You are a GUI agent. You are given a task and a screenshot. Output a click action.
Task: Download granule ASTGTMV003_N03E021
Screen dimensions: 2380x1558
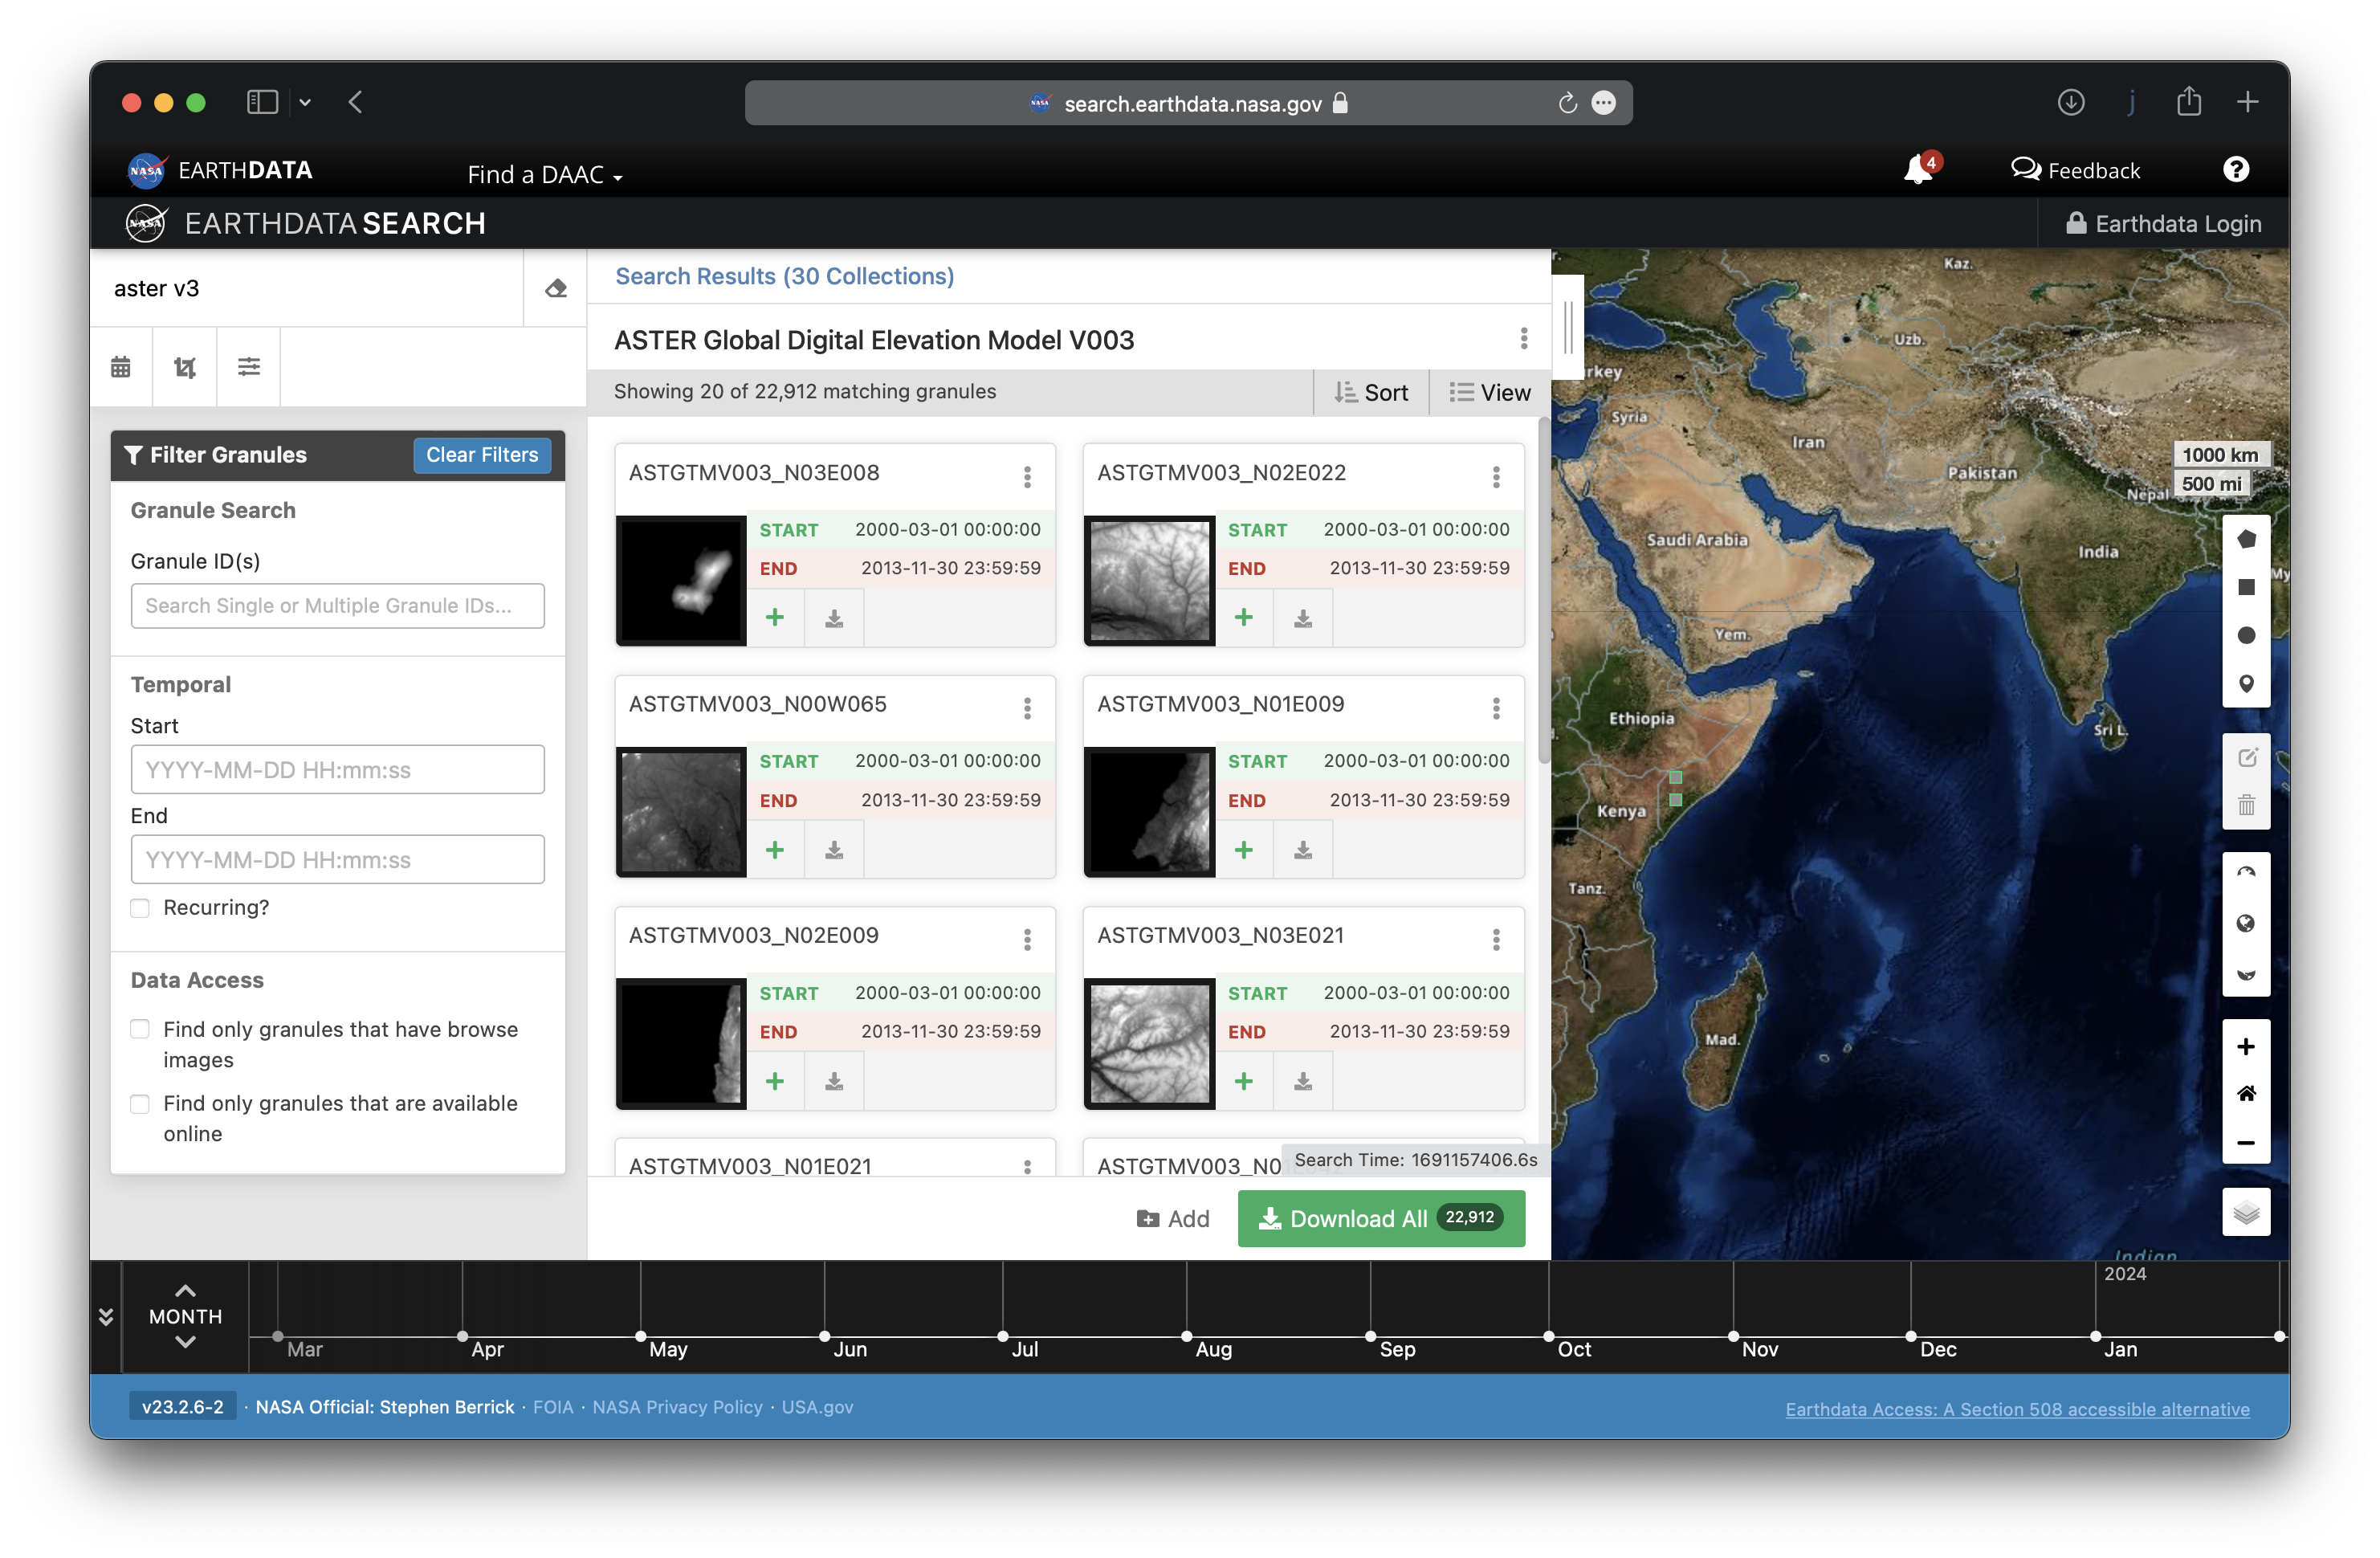(1303, 1082)
